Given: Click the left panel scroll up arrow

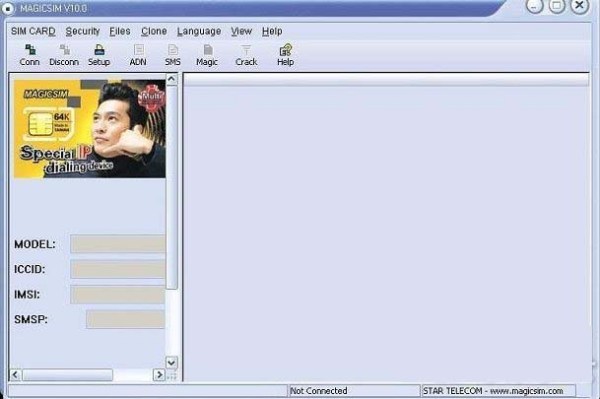Looking at the screenshot, I should [171, 80].
